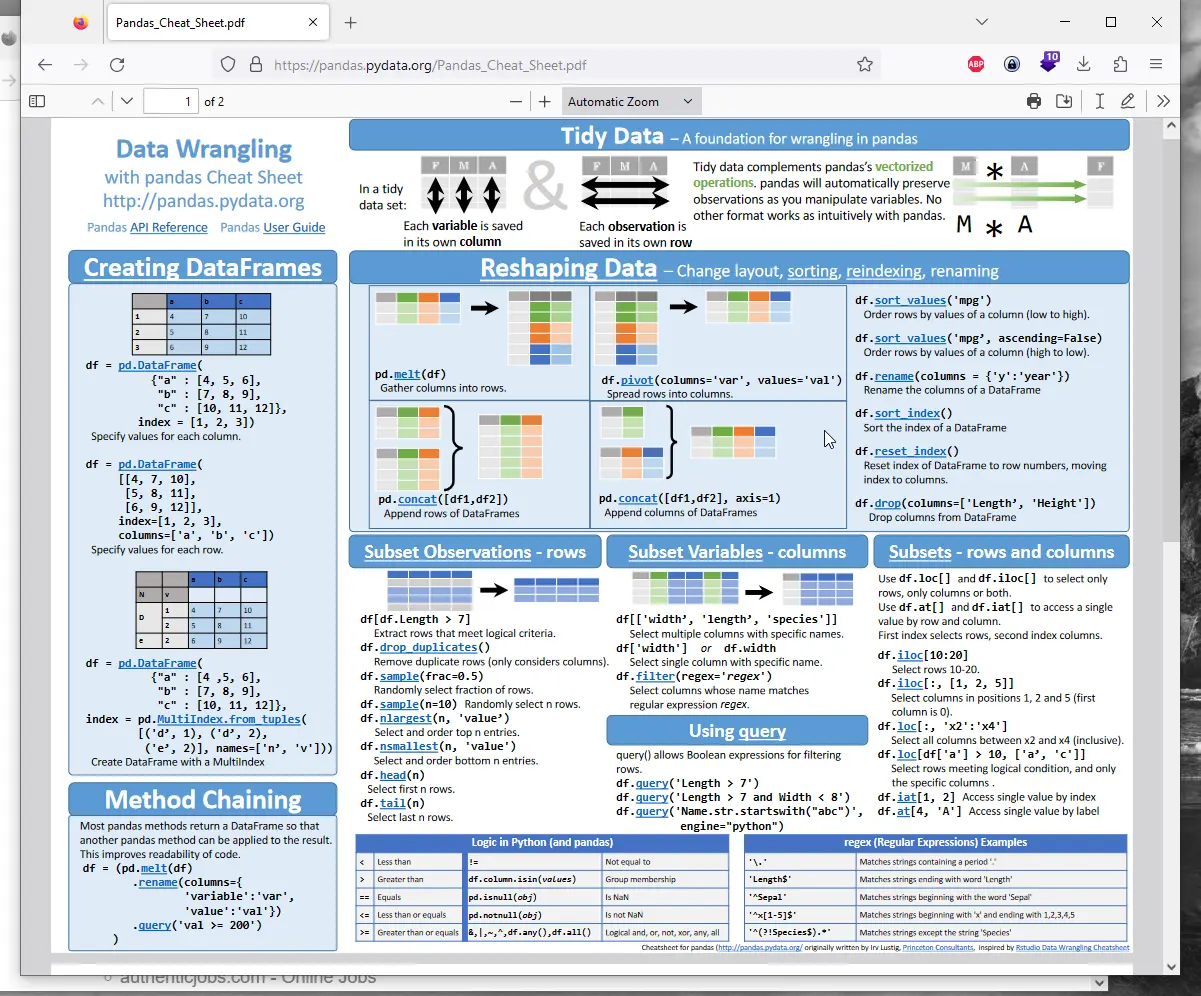
Task: Zoom out of the PDF document
Action: 515,101
